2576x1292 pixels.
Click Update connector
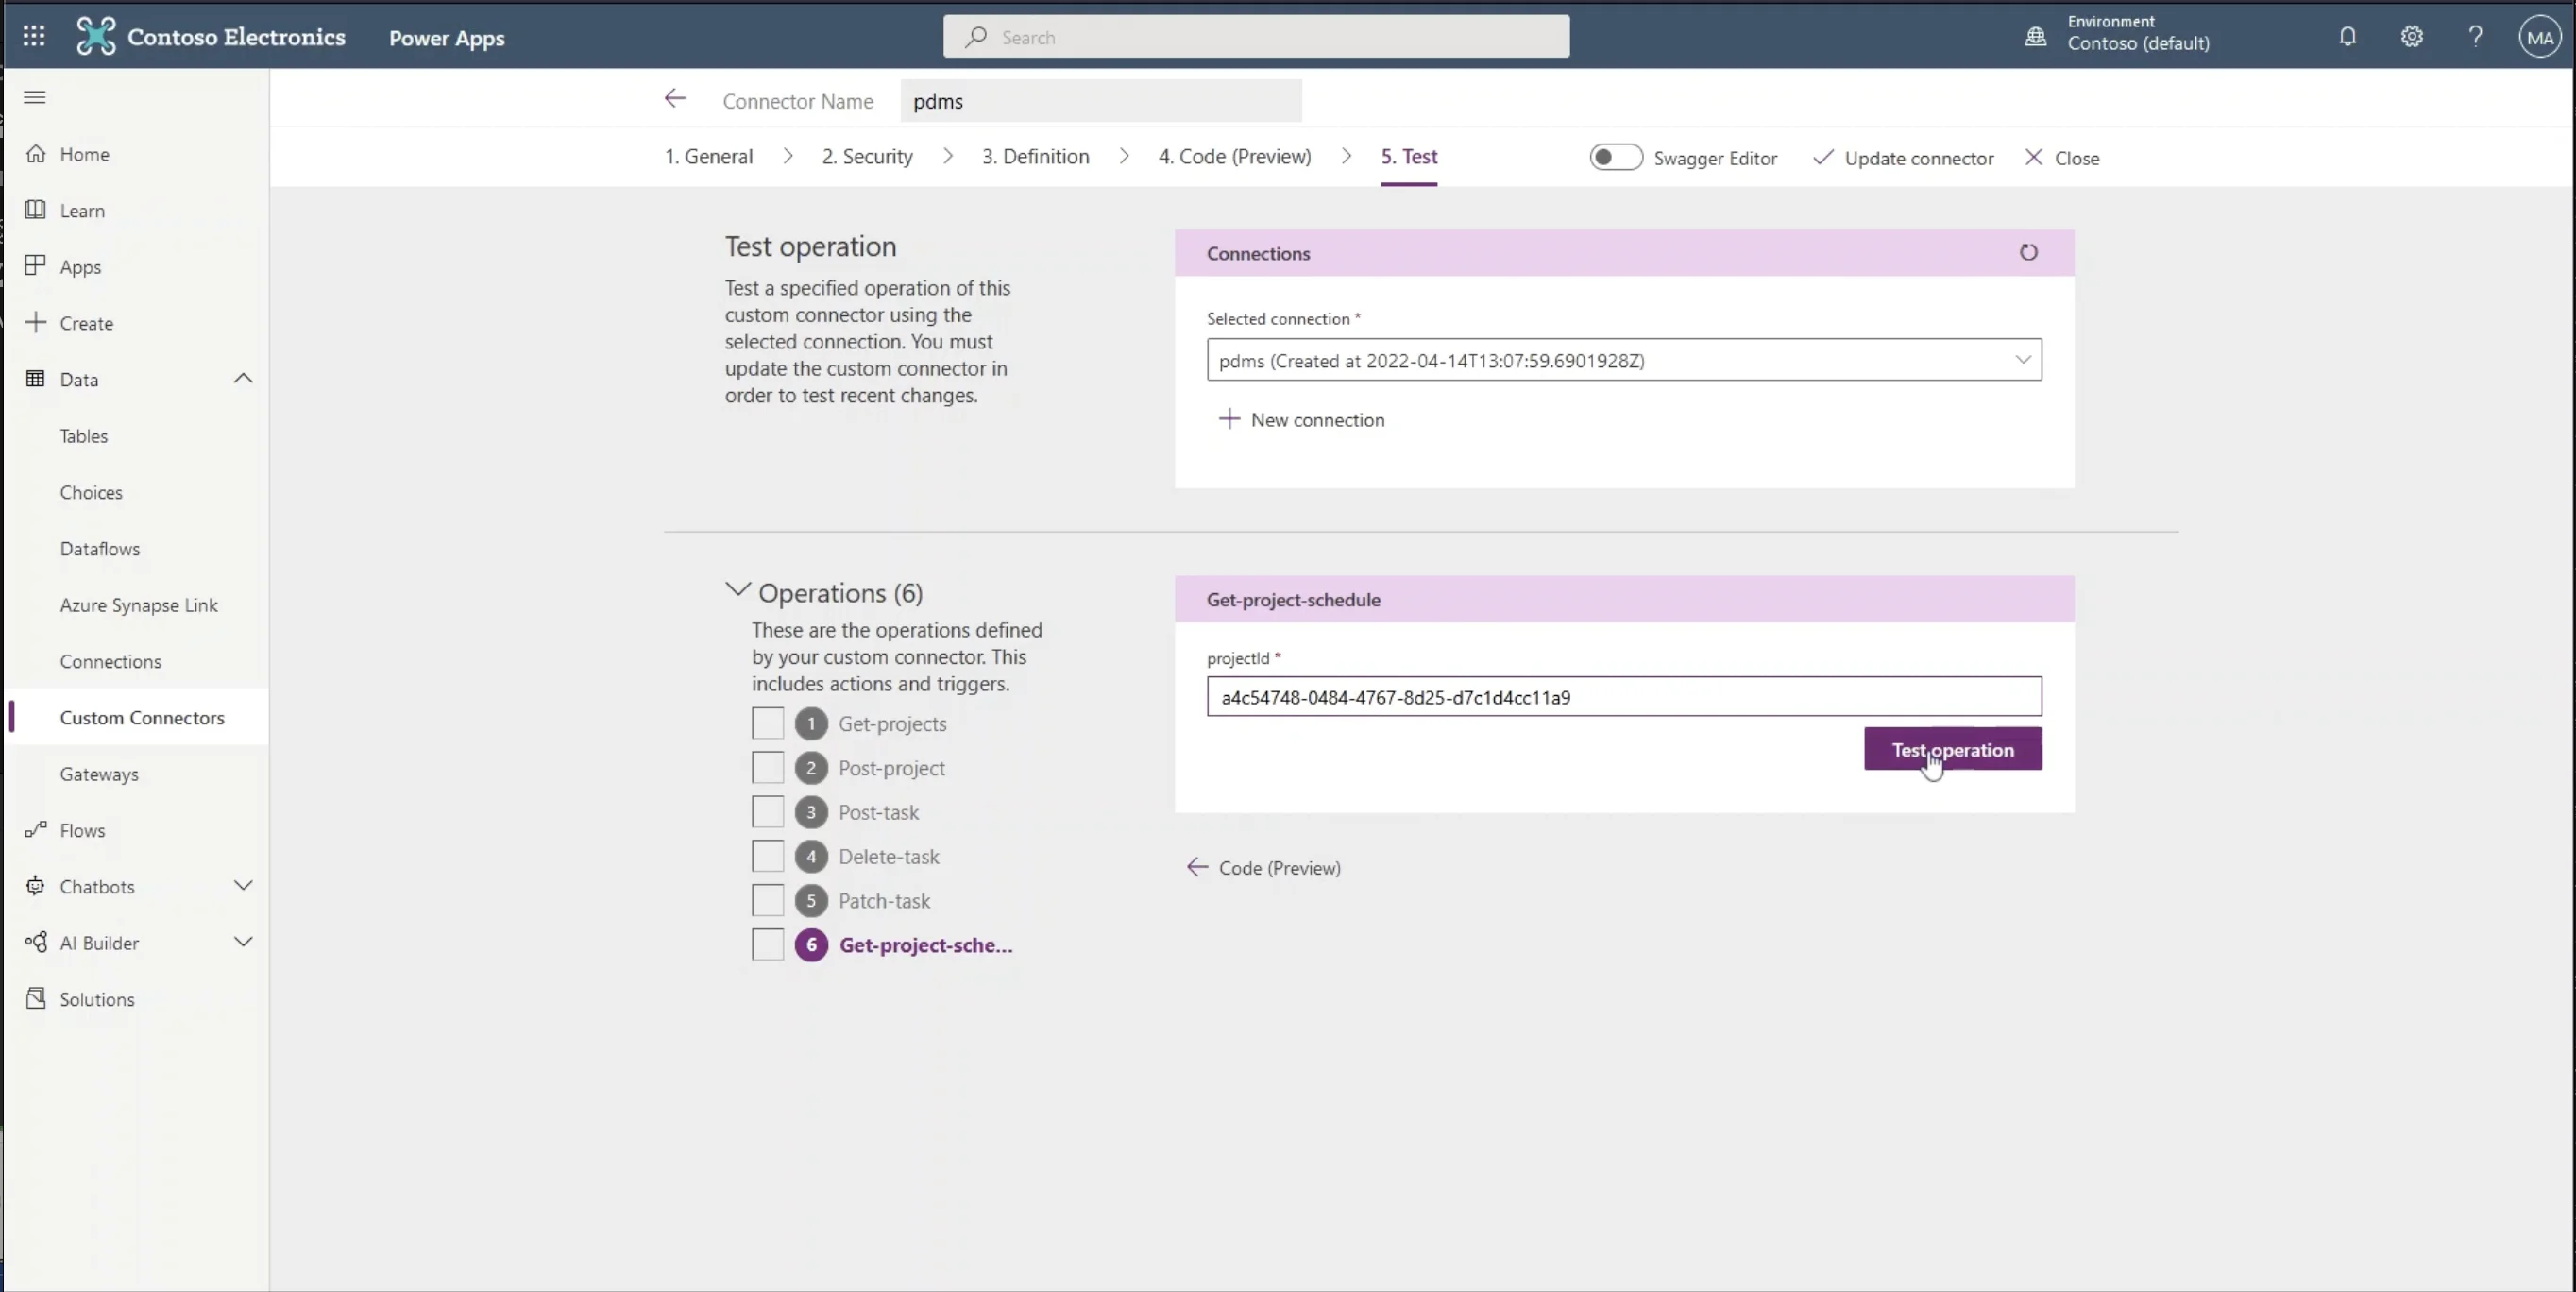(x=1903, y=158)
